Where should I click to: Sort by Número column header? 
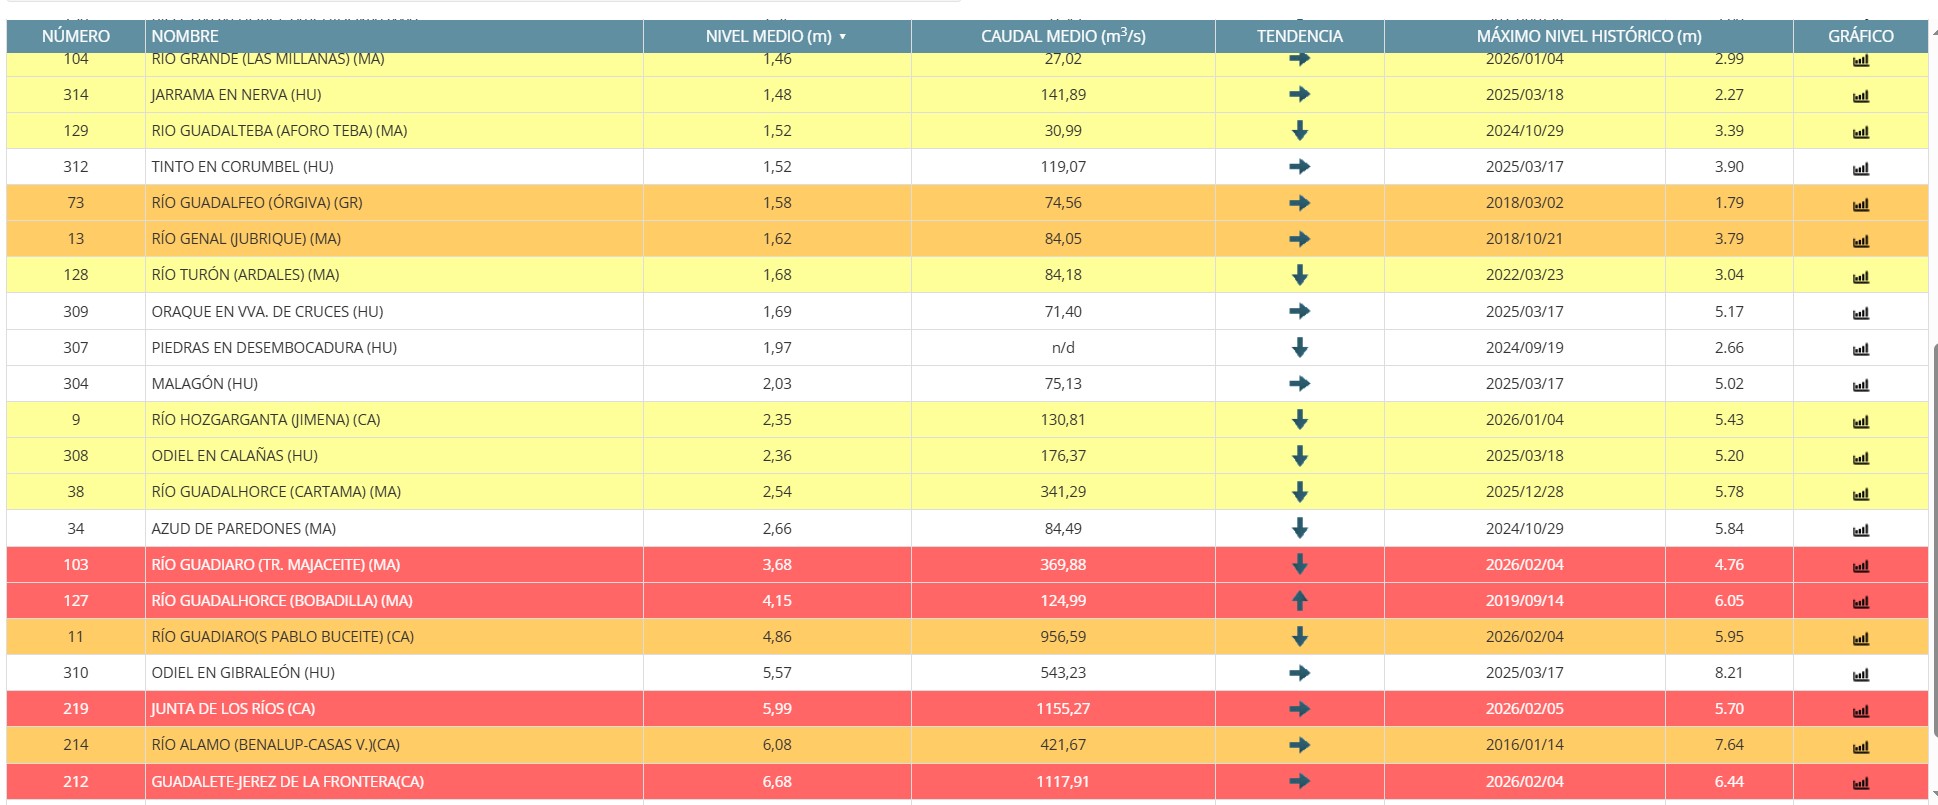pyautogui.click(x=76, y=36)
